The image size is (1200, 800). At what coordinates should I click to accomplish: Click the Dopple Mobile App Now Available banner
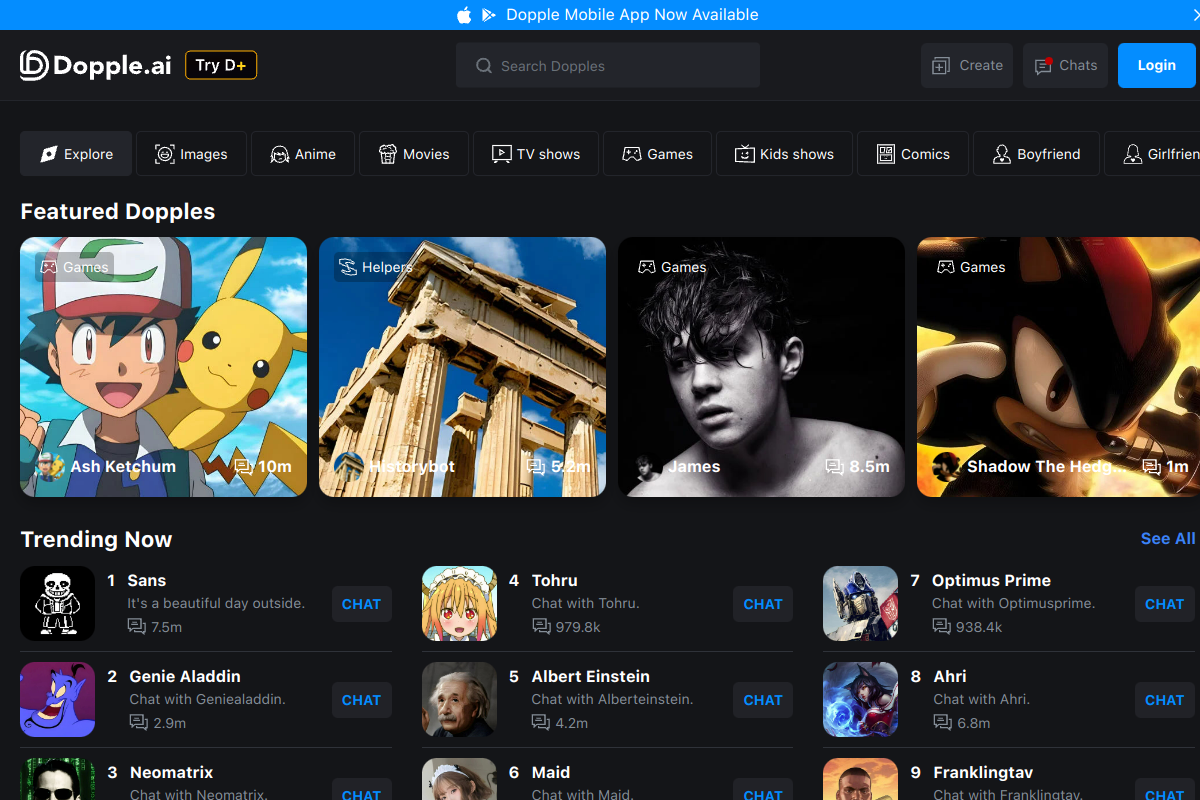coord(600,15)
